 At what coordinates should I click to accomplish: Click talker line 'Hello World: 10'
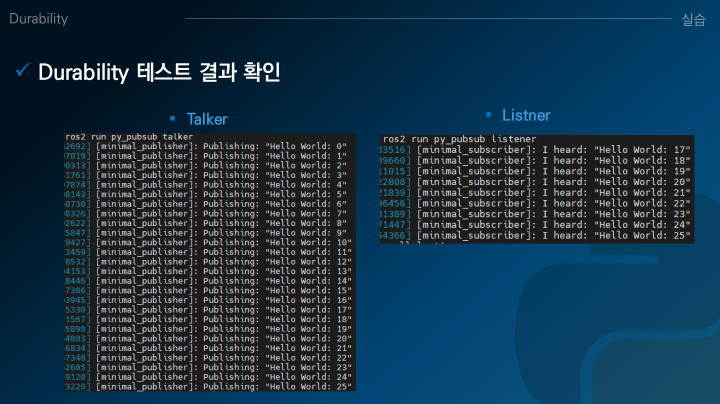coord(208,243)
